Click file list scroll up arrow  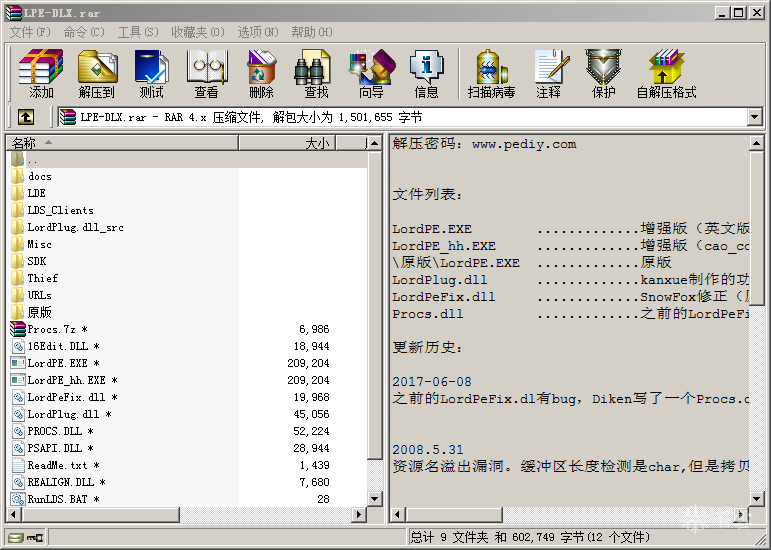375,144
